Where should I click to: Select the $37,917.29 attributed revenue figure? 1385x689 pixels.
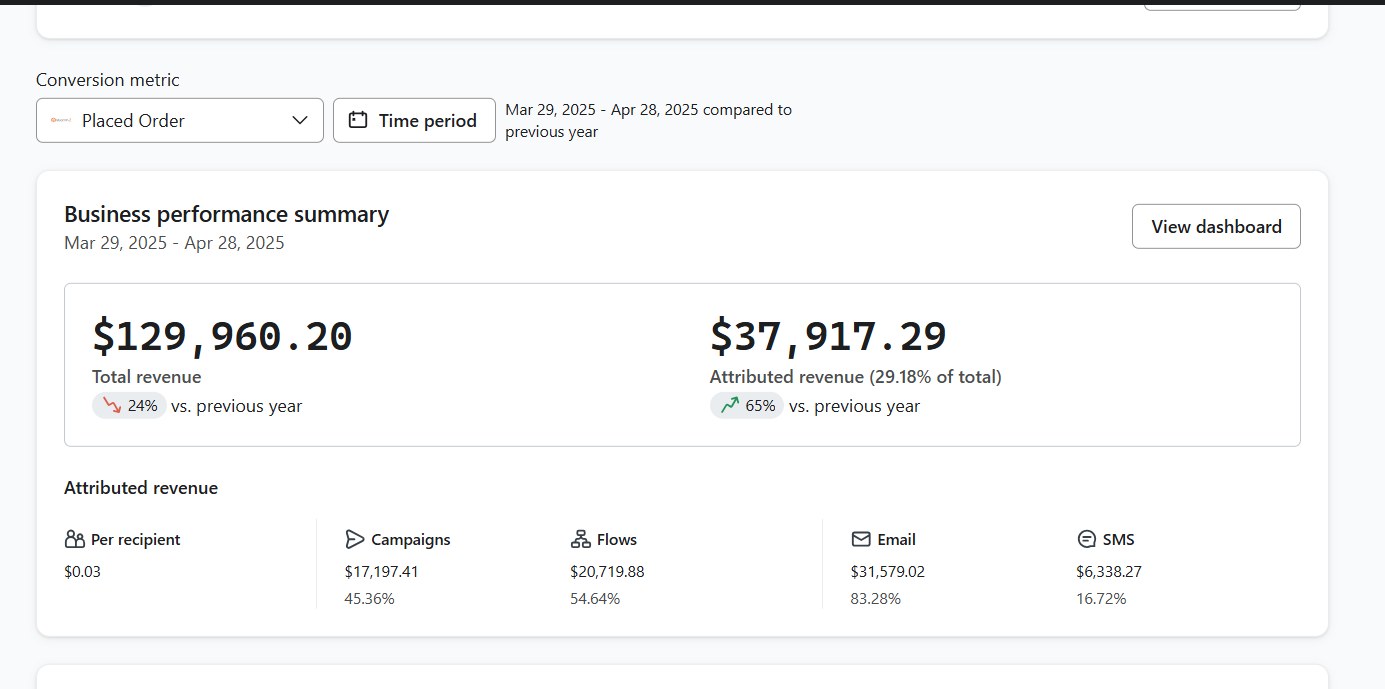click(x=828, y=335)
